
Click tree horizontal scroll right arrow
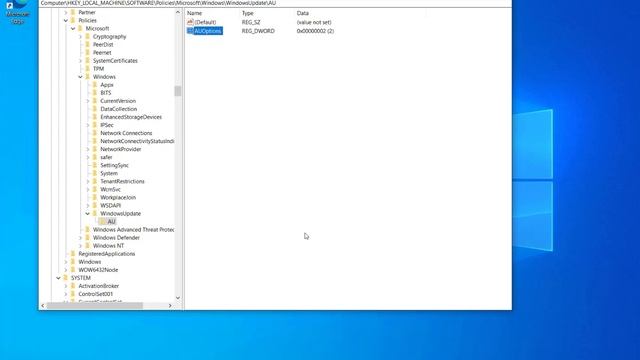[170, 306]
